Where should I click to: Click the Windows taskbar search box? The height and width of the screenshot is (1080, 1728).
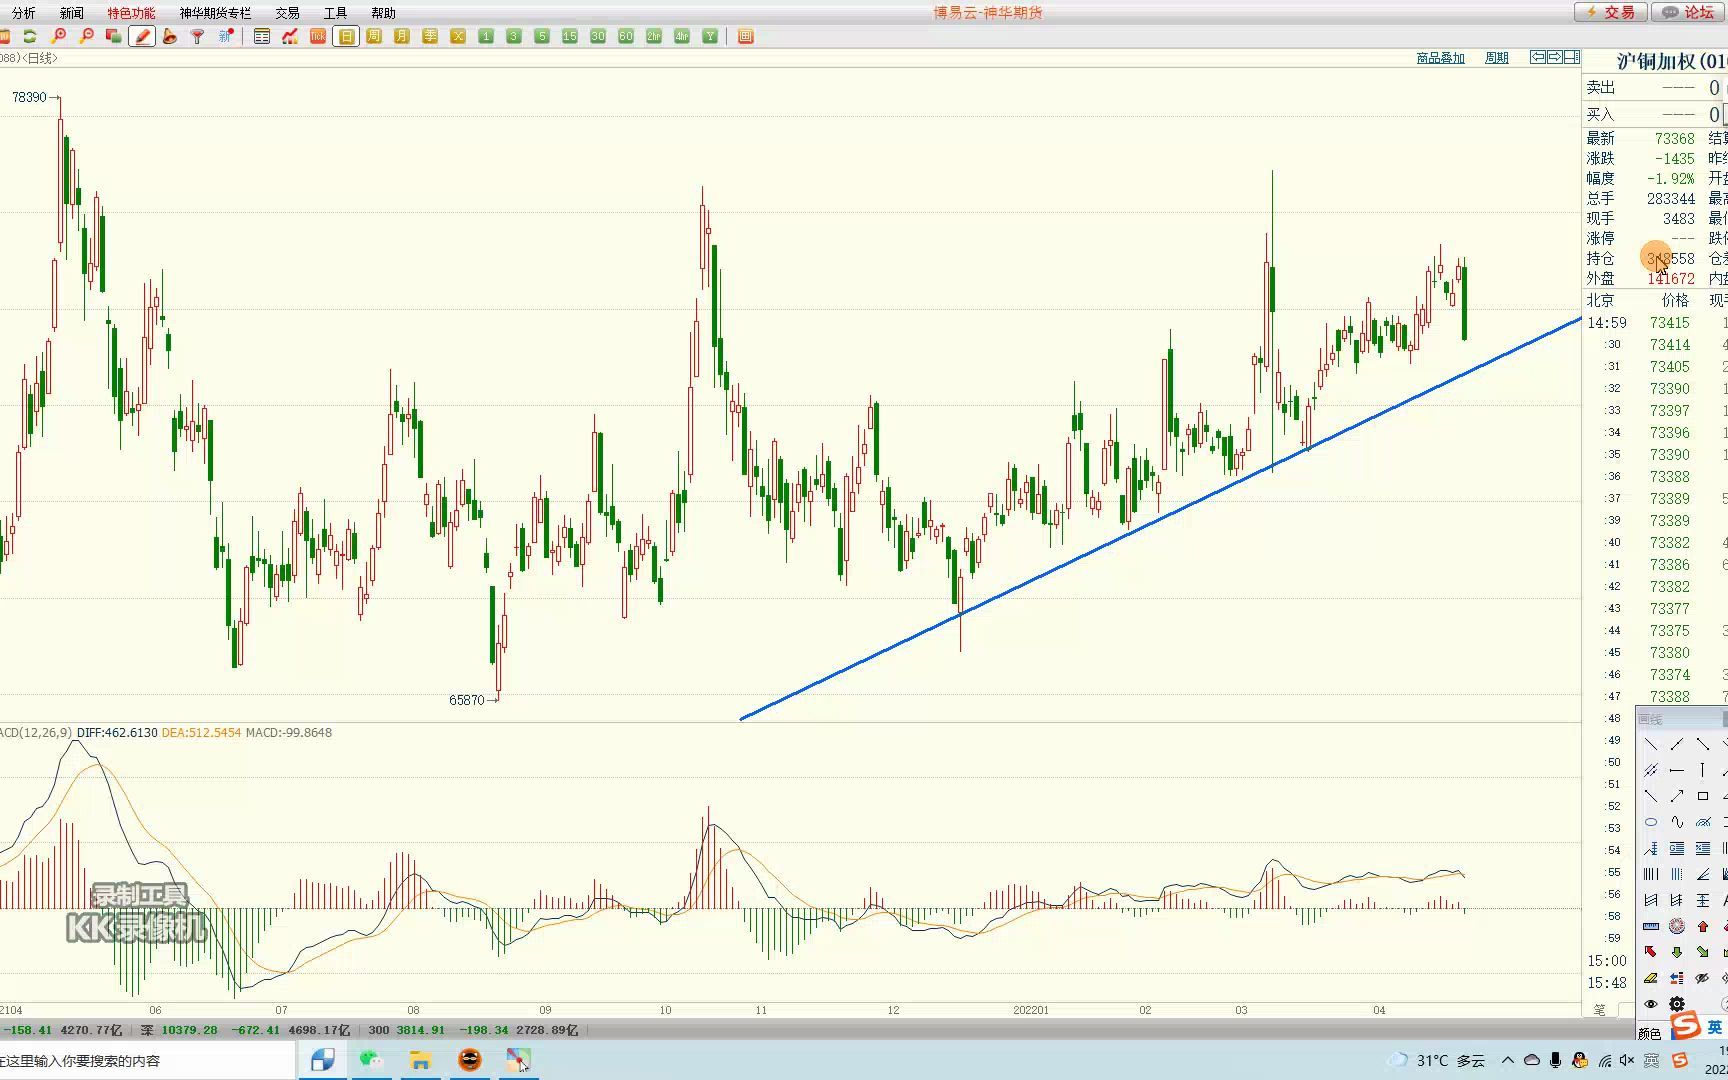coord(147,1060)
